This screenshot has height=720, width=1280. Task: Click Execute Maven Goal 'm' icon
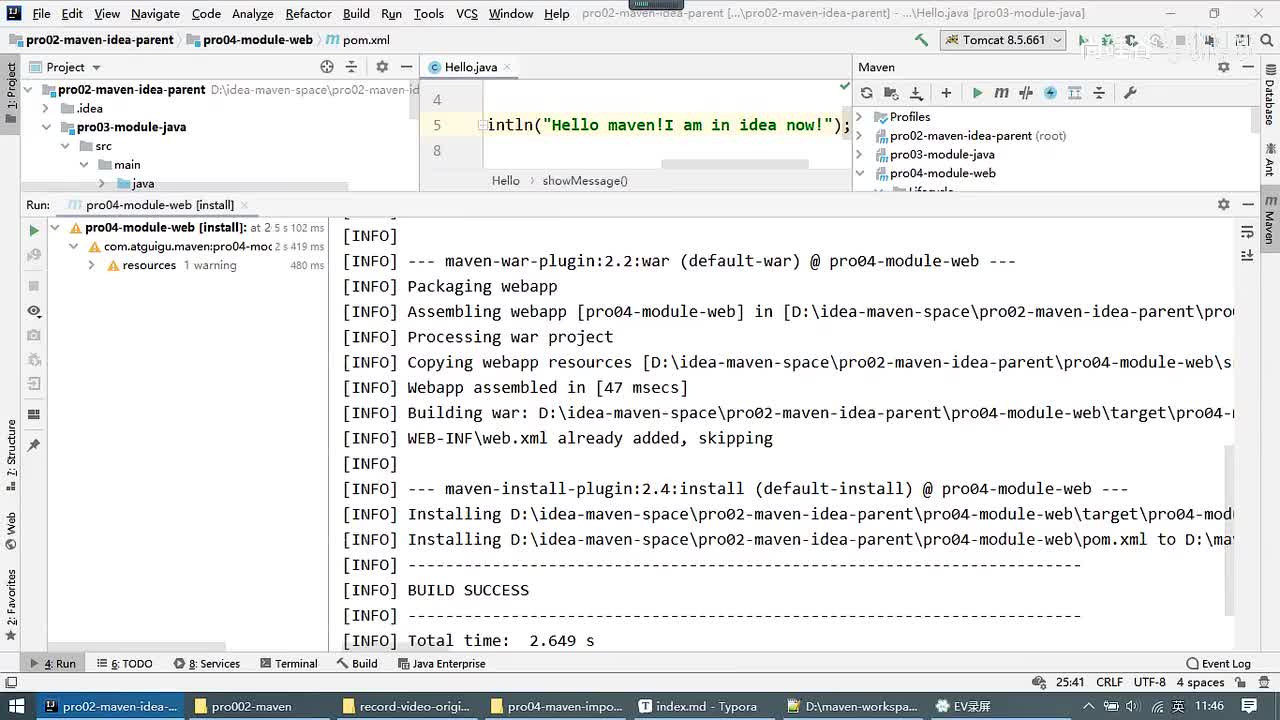tap(1001, 93)
